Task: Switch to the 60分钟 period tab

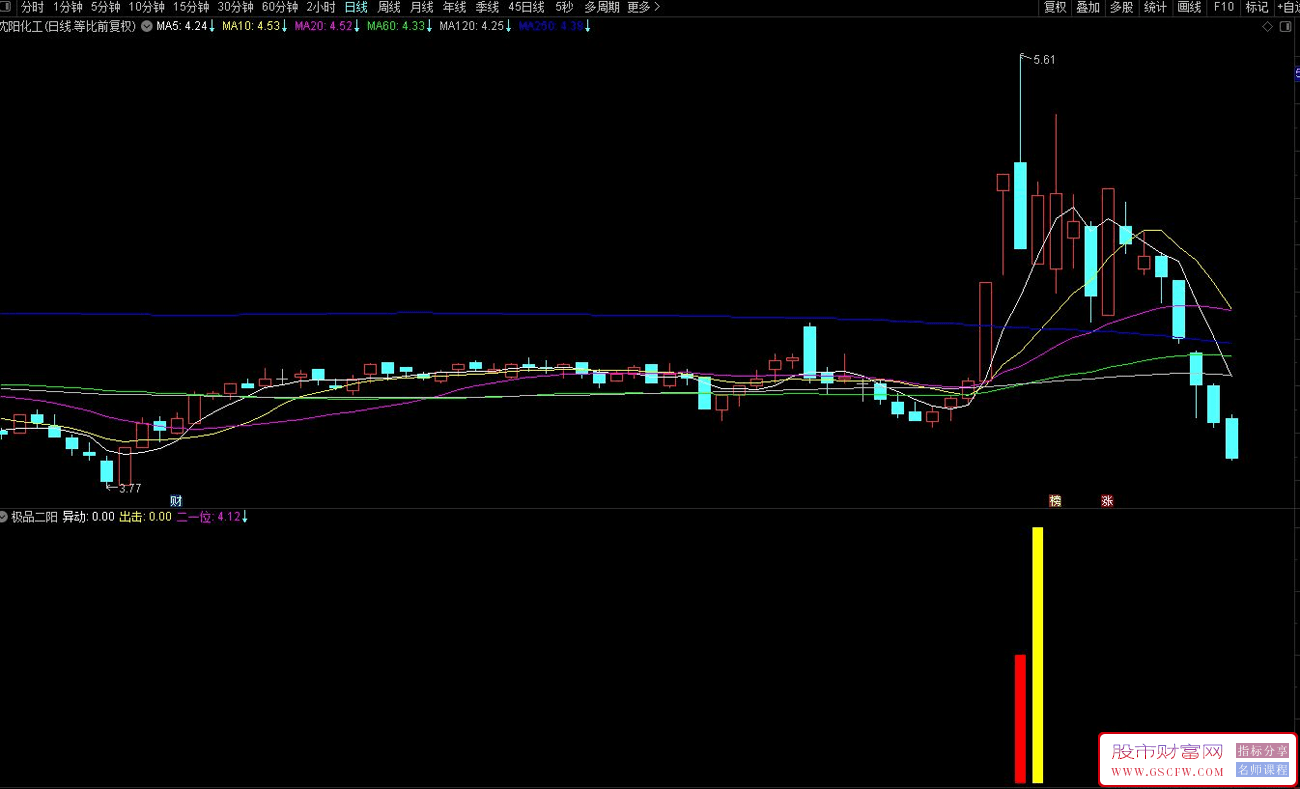Action: coord(280,7)
